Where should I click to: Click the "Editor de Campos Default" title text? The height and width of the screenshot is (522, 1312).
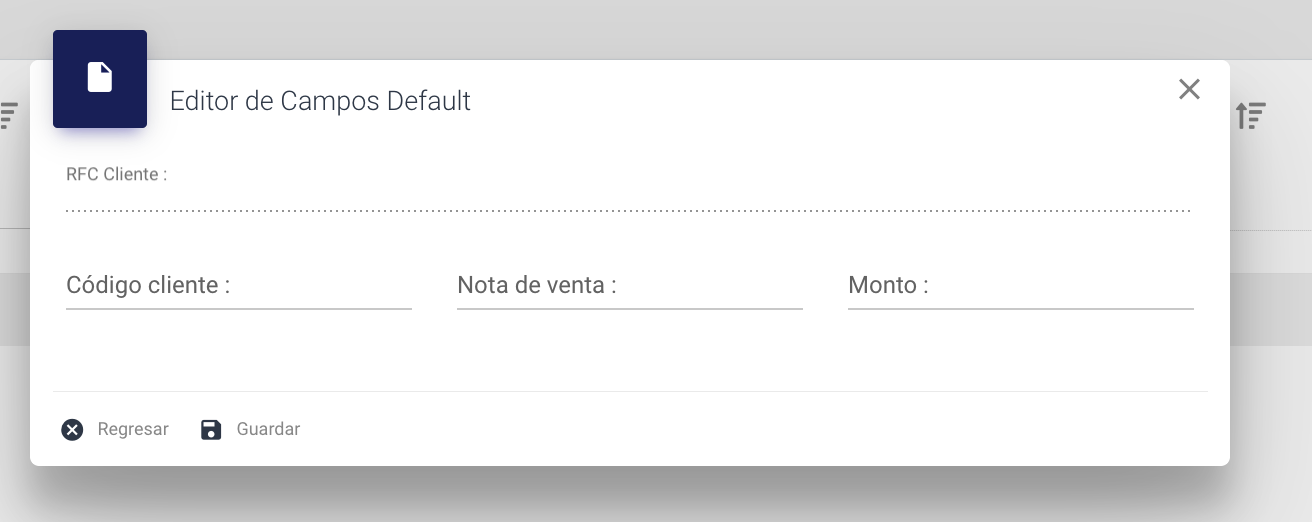(x=320, y=101)
